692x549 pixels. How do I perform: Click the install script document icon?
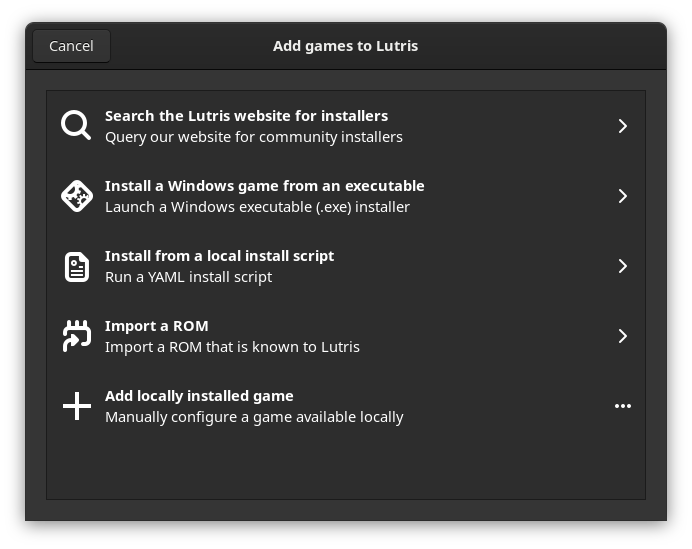76,266
